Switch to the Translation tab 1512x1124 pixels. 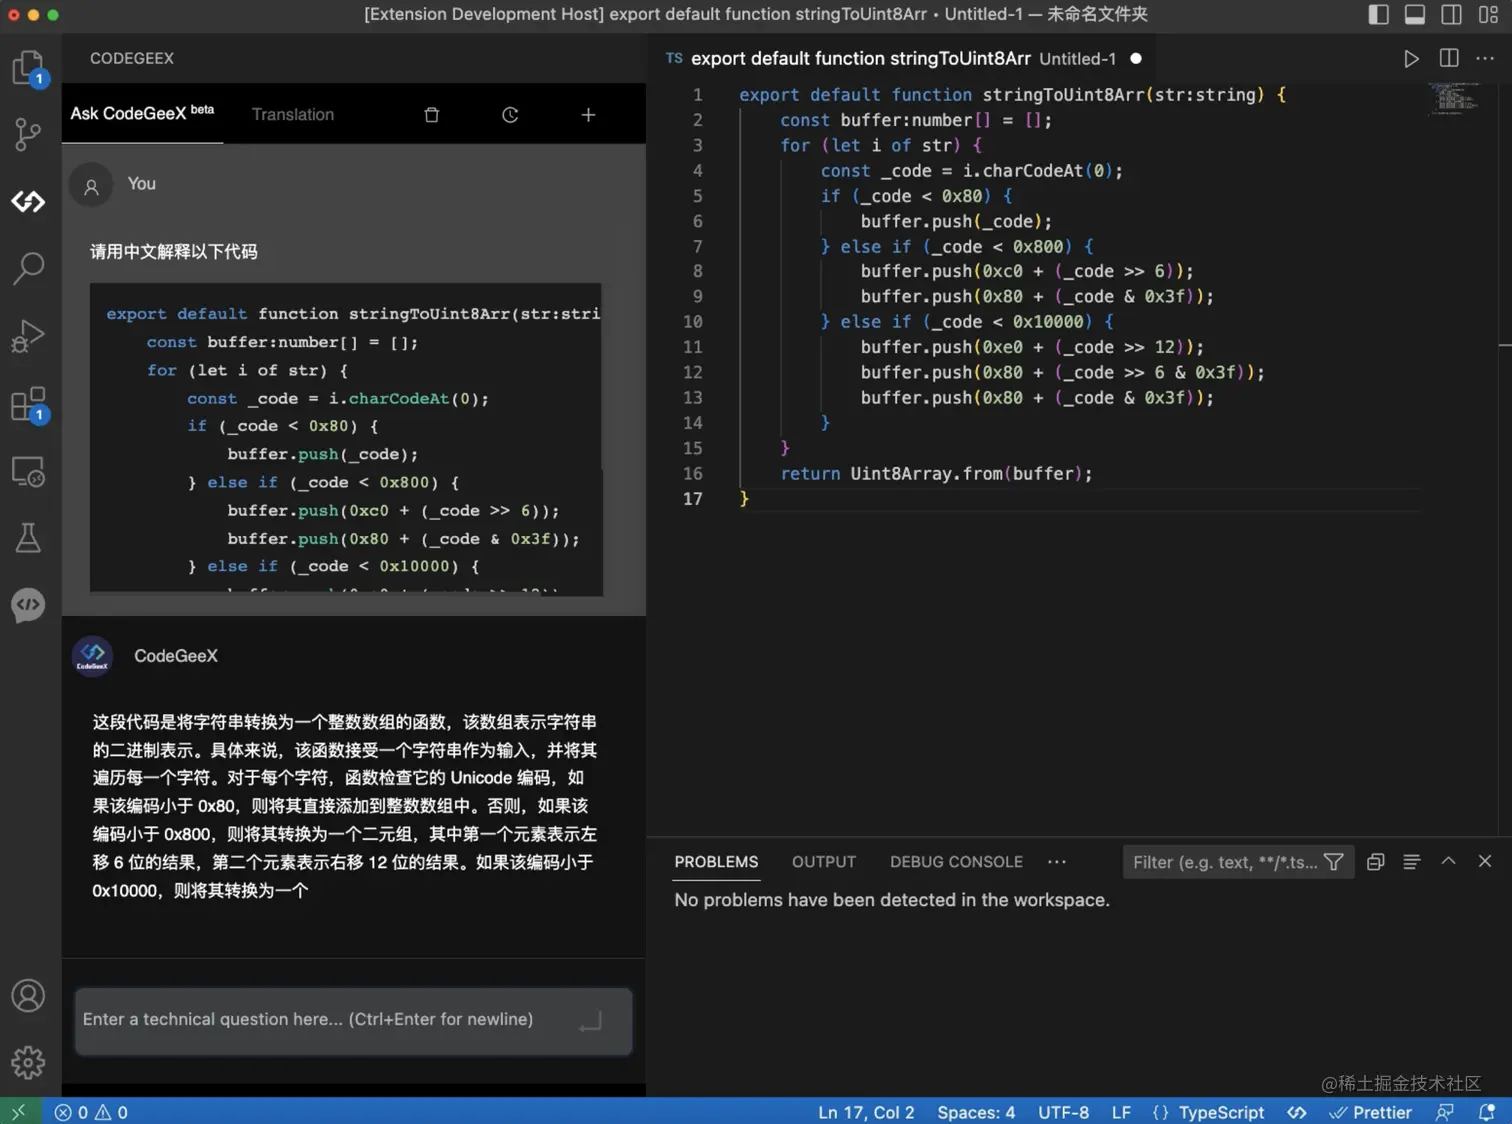pos(293,115)
